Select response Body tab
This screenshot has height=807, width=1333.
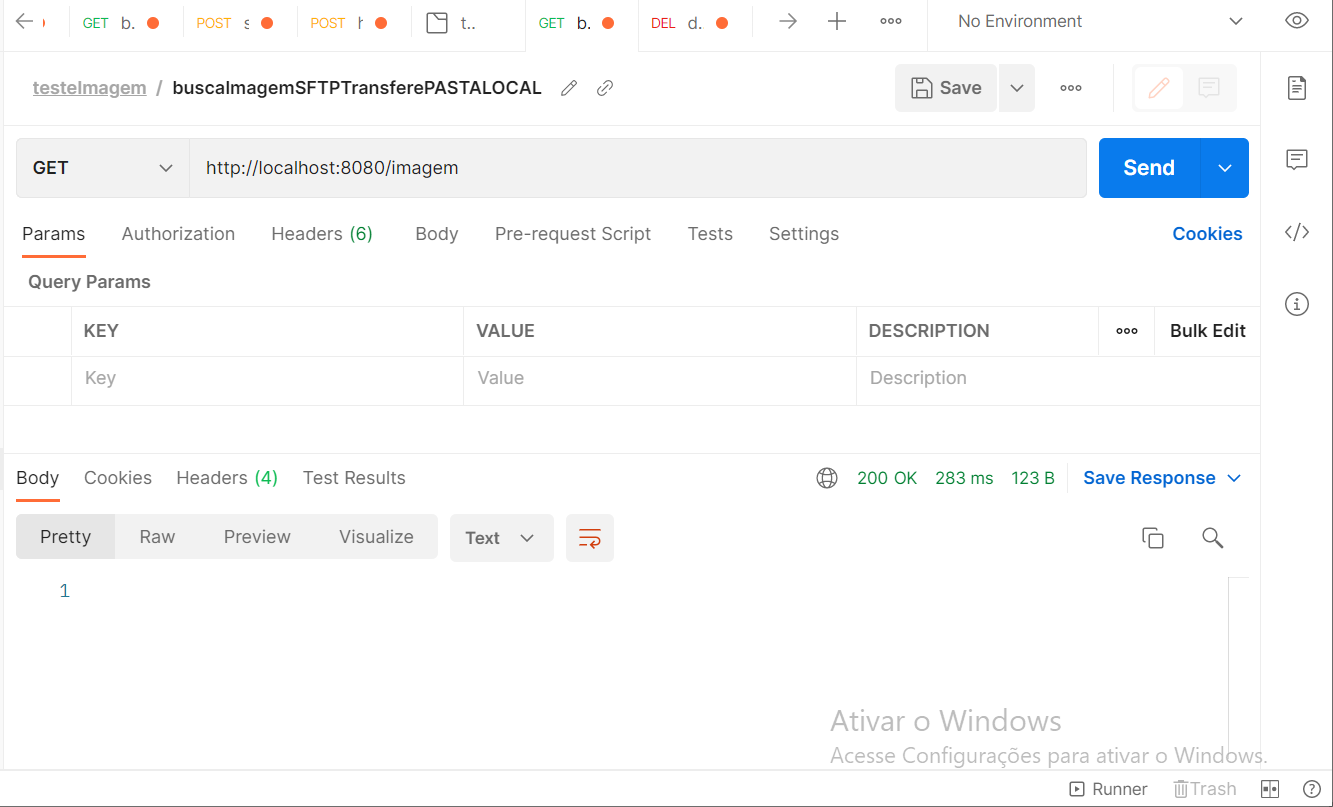(x=38, y=478)
